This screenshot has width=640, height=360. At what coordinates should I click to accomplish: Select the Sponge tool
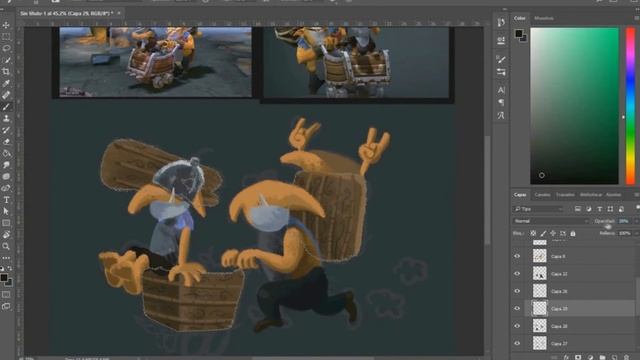pos(6,176)
